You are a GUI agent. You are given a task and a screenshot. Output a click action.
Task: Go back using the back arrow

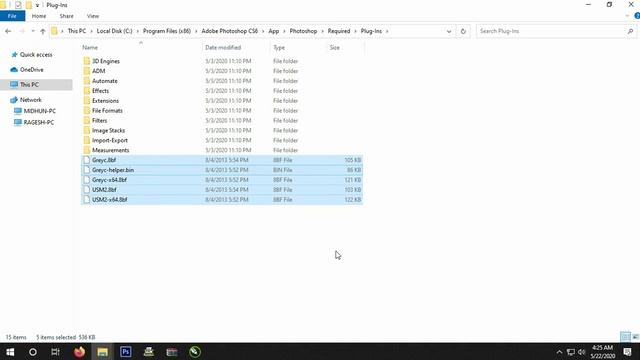(8, 31)
